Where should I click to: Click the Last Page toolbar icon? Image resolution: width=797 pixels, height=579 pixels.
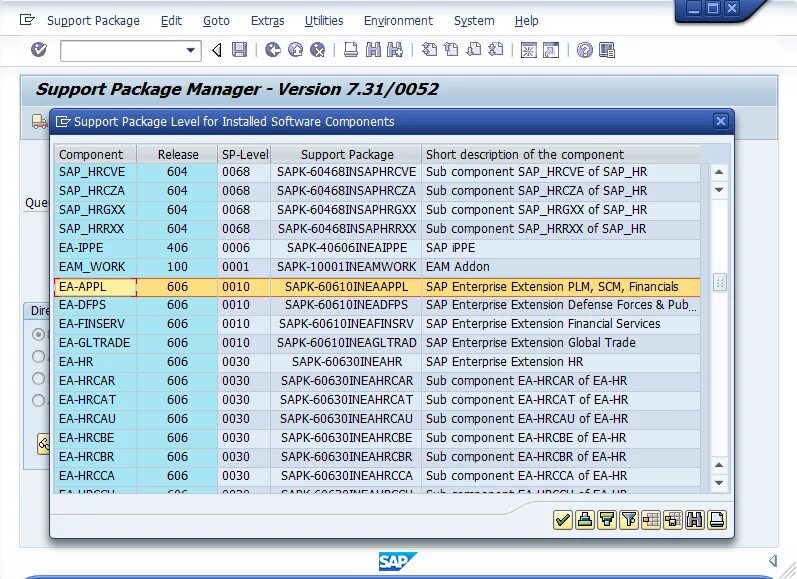[496, 50]
